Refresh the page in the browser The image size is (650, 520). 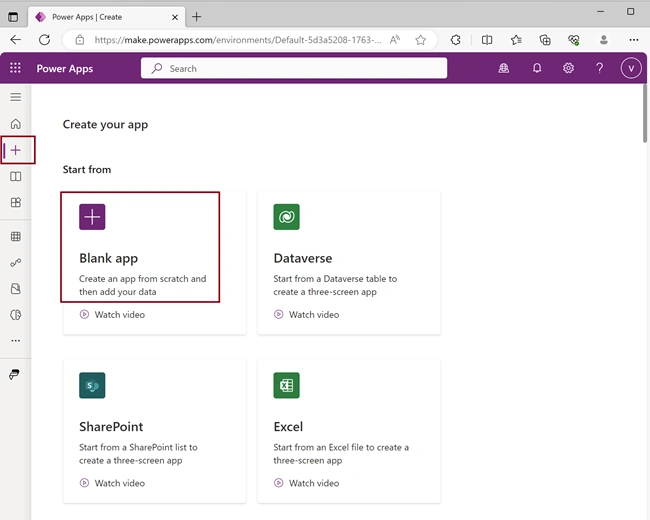click(x=44, y=40)
